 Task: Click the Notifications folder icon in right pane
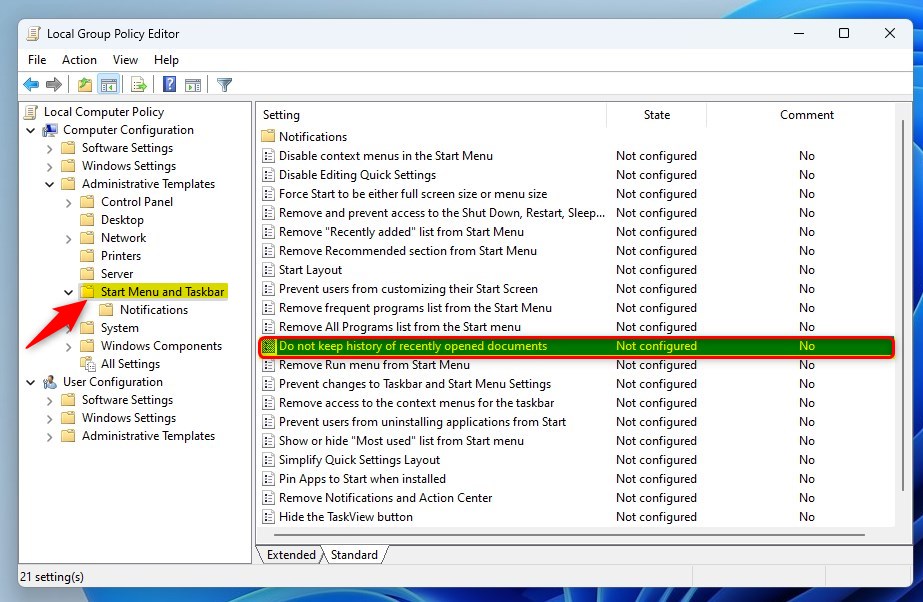click(x=268, y=137)
